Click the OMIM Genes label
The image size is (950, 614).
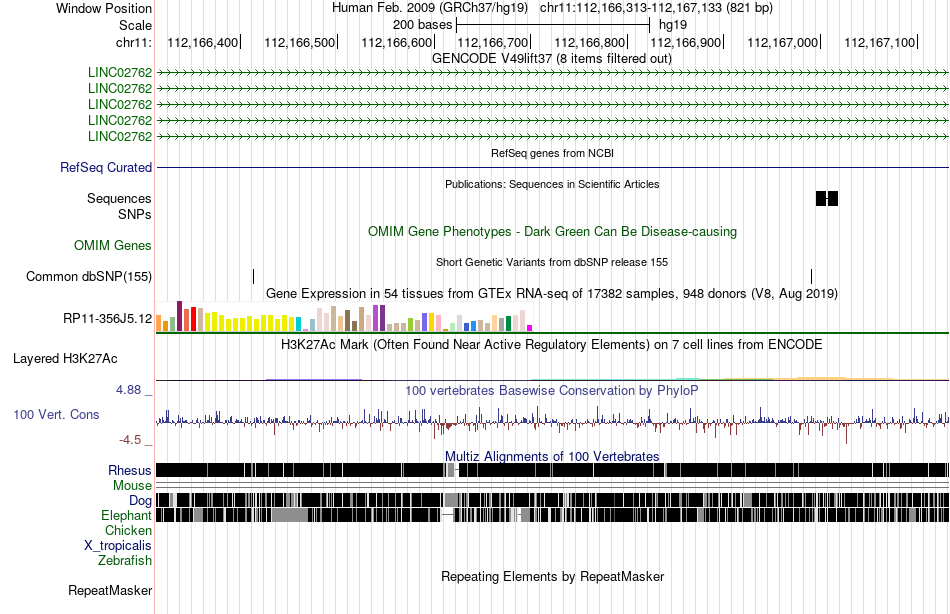(113, 245)
